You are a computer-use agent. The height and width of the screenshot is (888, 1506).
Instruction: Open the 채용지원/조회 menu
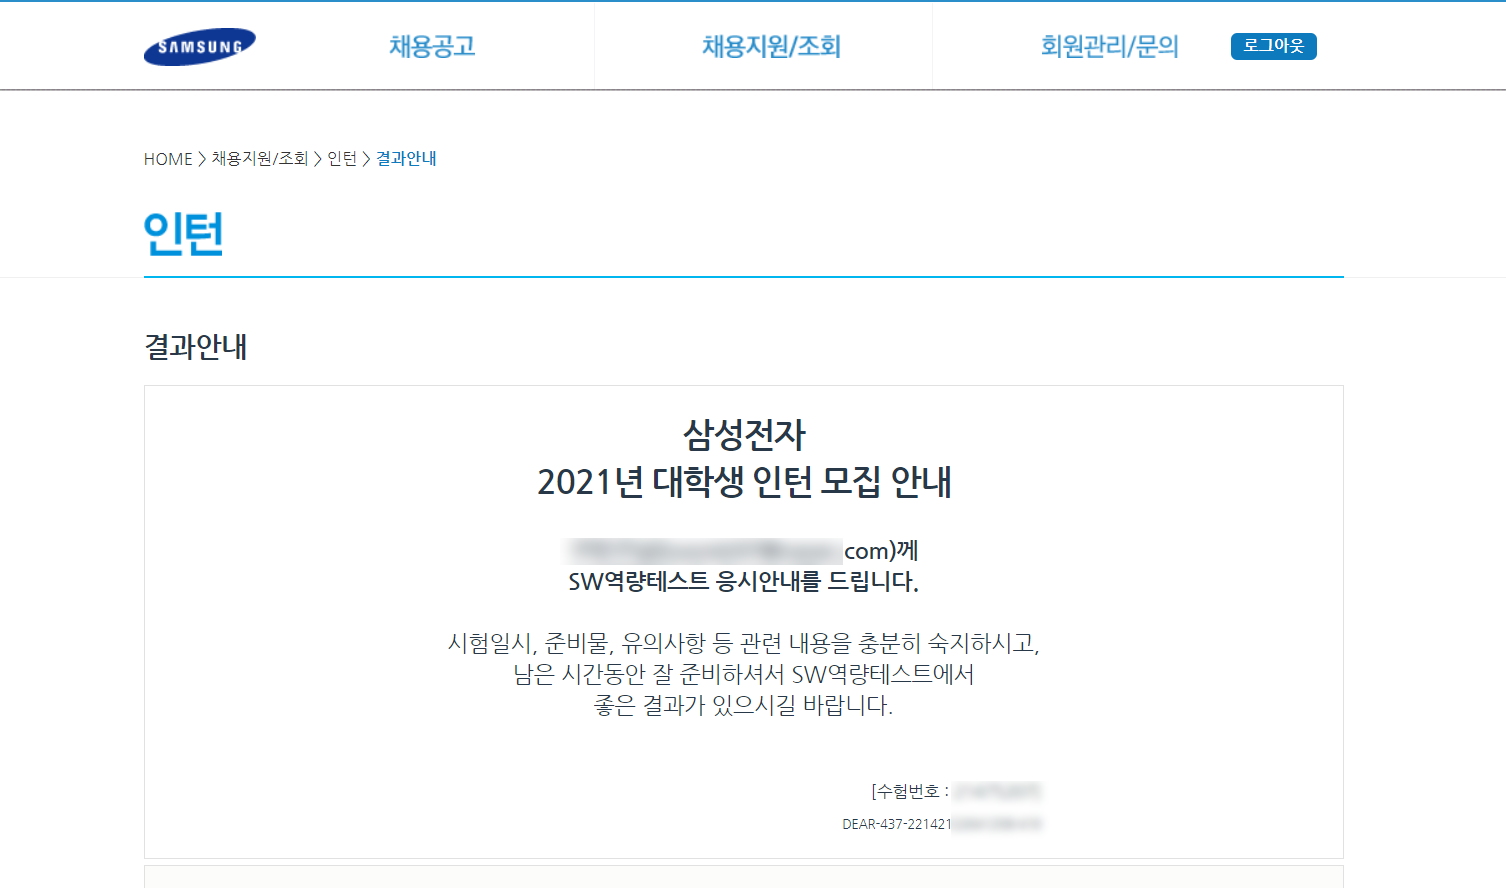click(x=771, y=46)
